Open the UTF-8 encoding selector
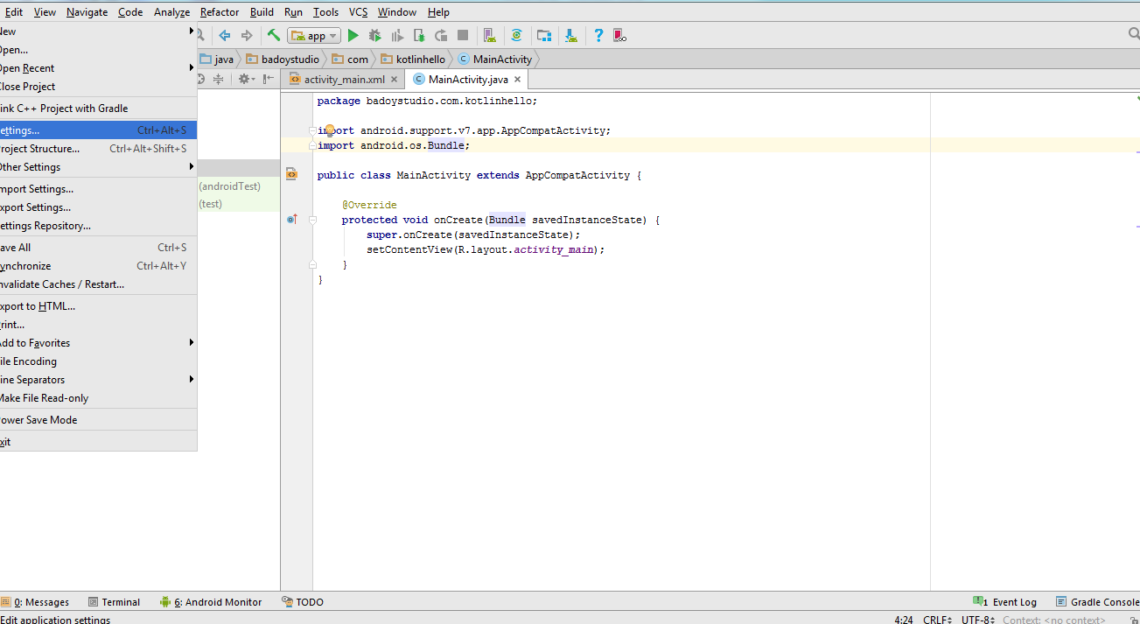 (x=978, y=619)
